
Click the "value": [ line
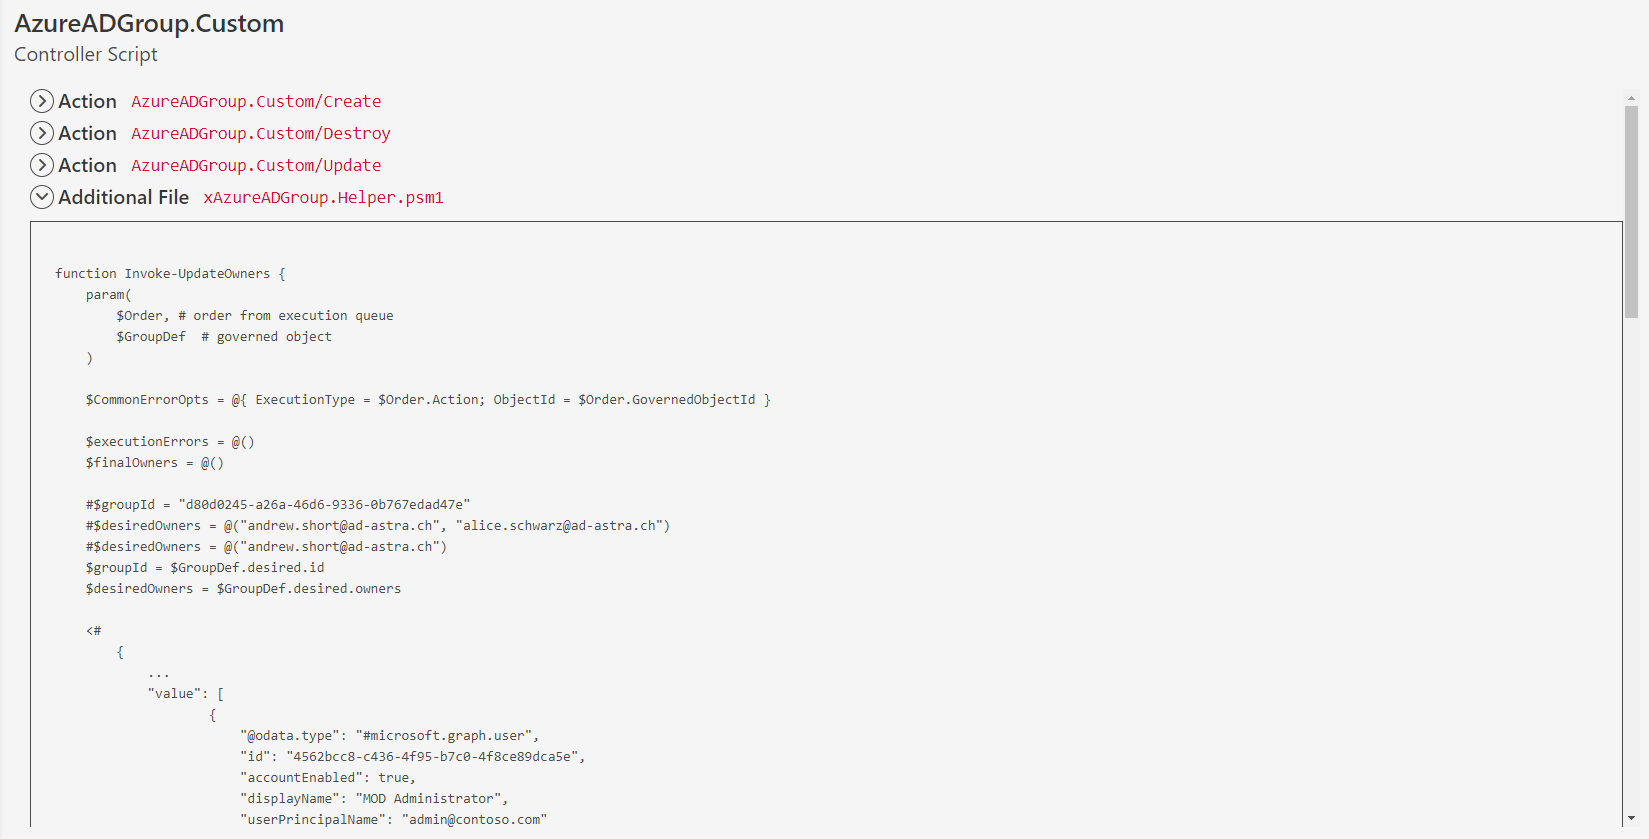[186, 693]
